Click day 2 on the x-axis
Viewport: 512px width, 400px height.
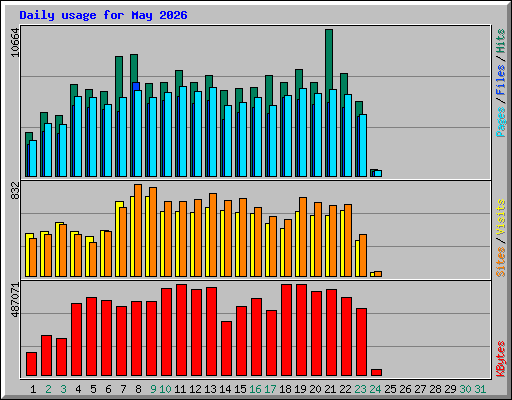click(48, 389)
